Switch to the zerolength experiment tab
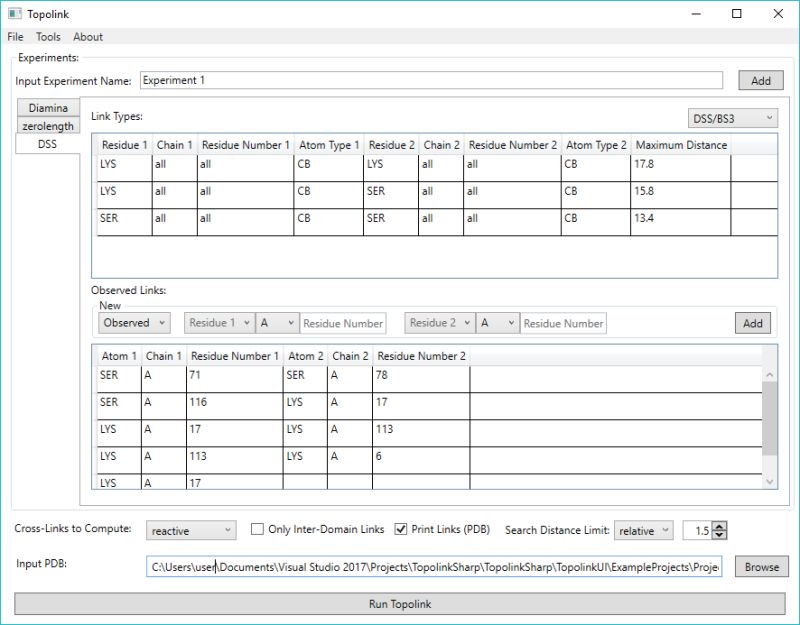 48,126
